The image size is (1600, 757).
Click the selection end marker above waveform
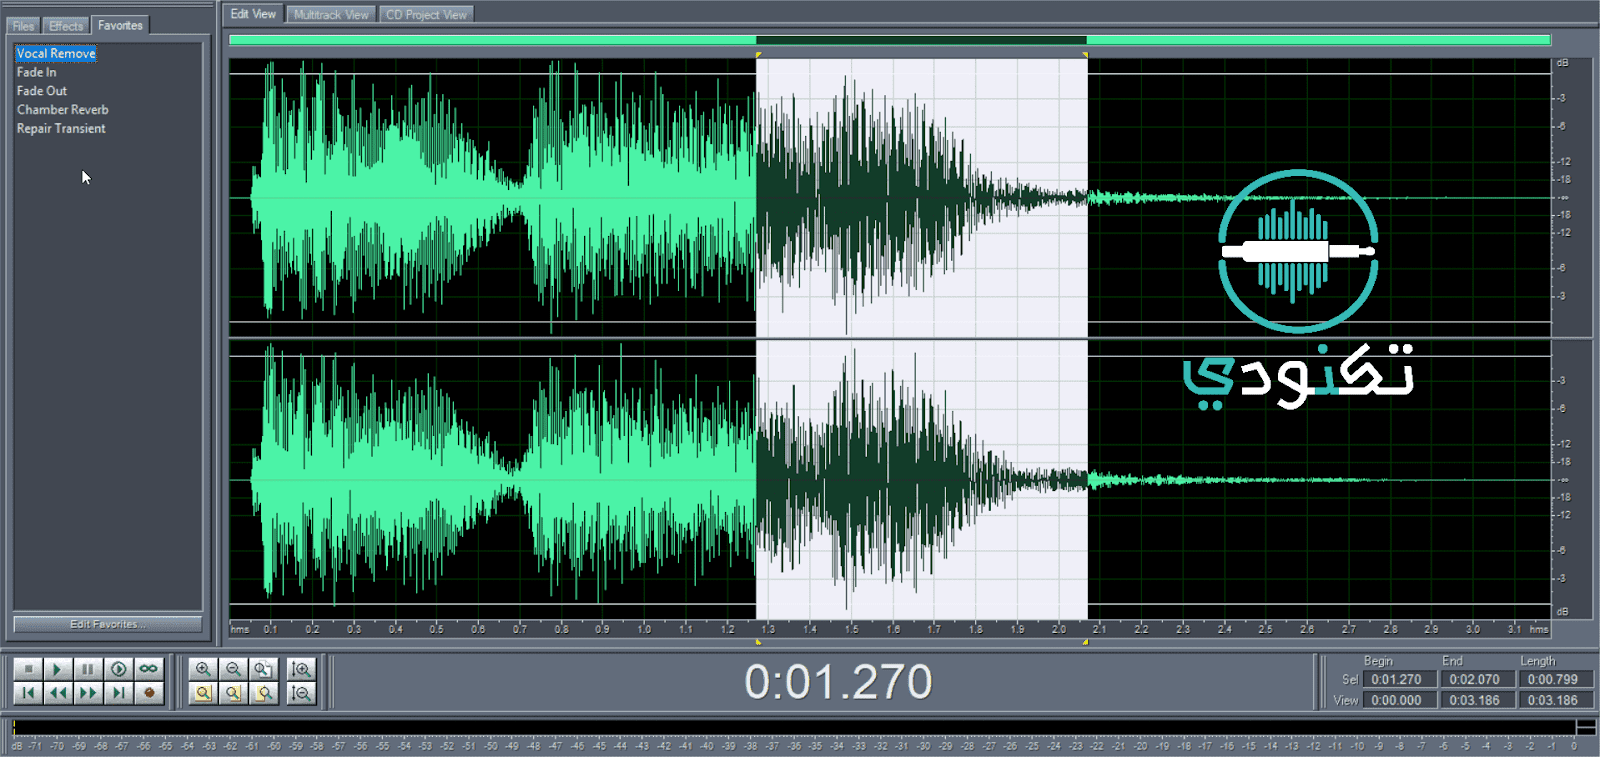[1085, 54]
